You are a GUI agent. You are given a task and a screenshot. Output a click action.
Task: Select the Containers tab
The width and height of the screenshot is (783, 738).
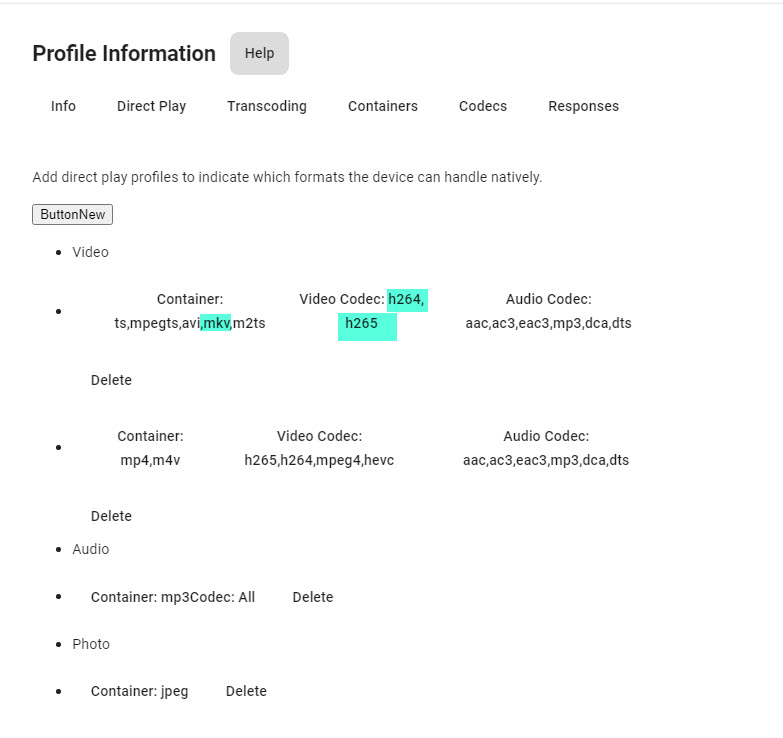(x=383, y=106)
